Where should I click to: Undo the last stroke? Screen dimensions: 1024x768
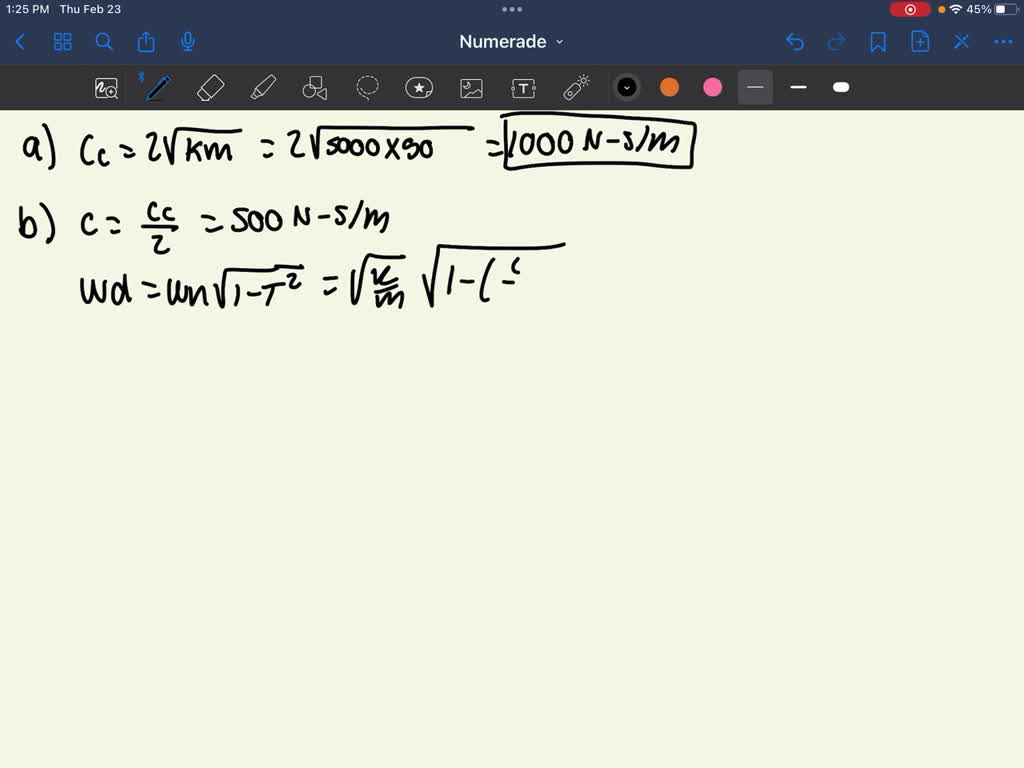(795, 42)
